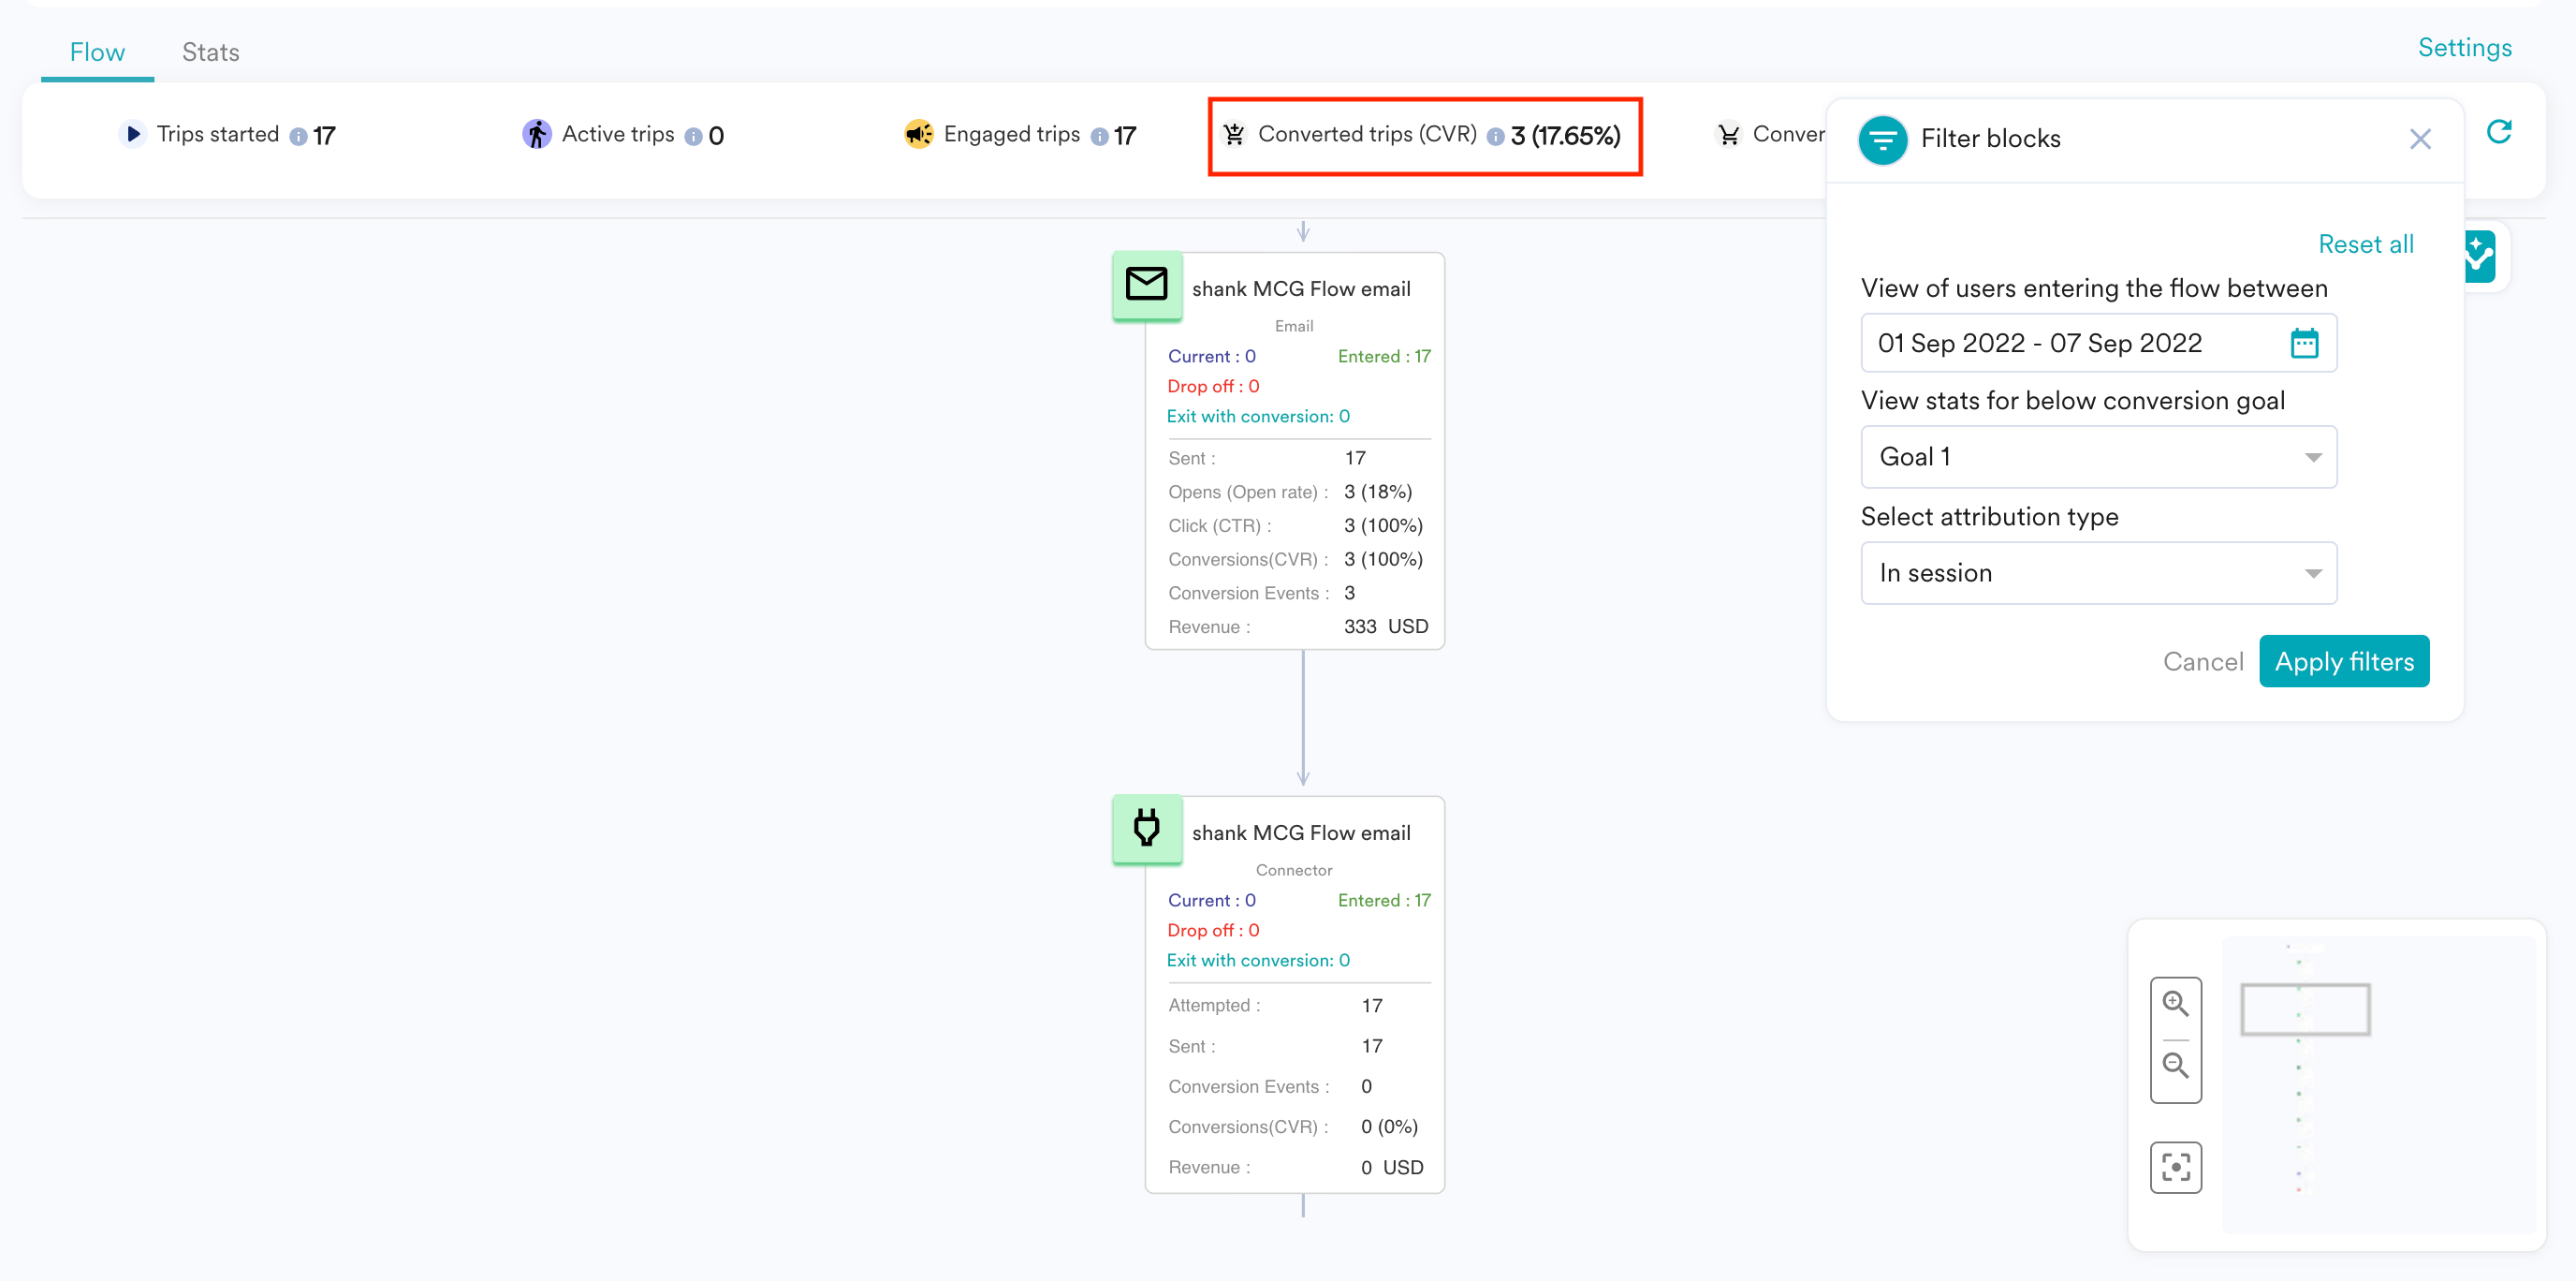Click the Apply filters button
2576x1281 pixels.
pos(2344,661)
